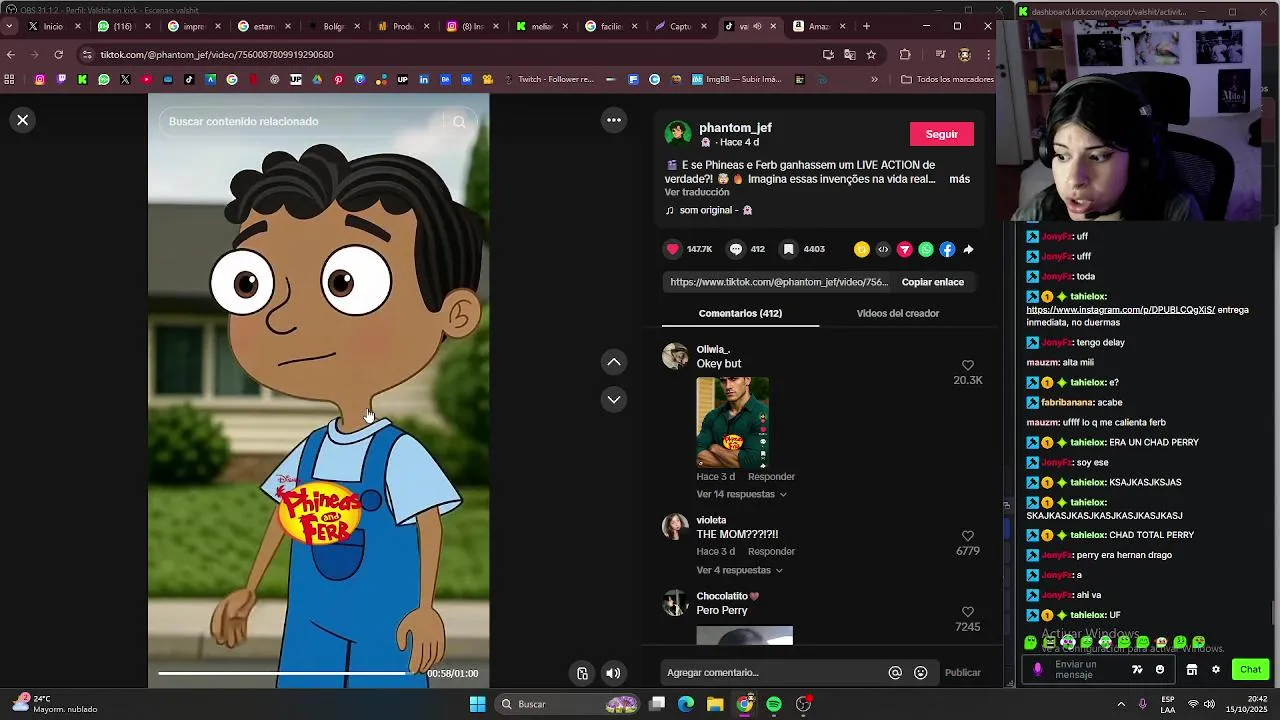
Task: Click the Publicar button
Action: coord(963,673)
